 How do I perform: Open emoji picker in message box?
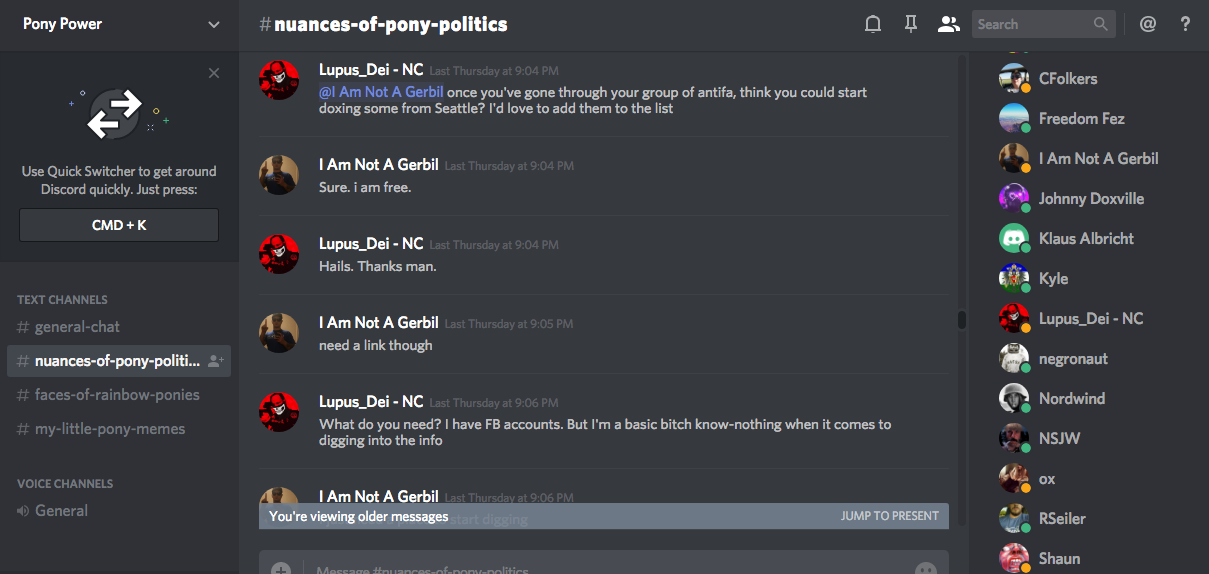926,569
